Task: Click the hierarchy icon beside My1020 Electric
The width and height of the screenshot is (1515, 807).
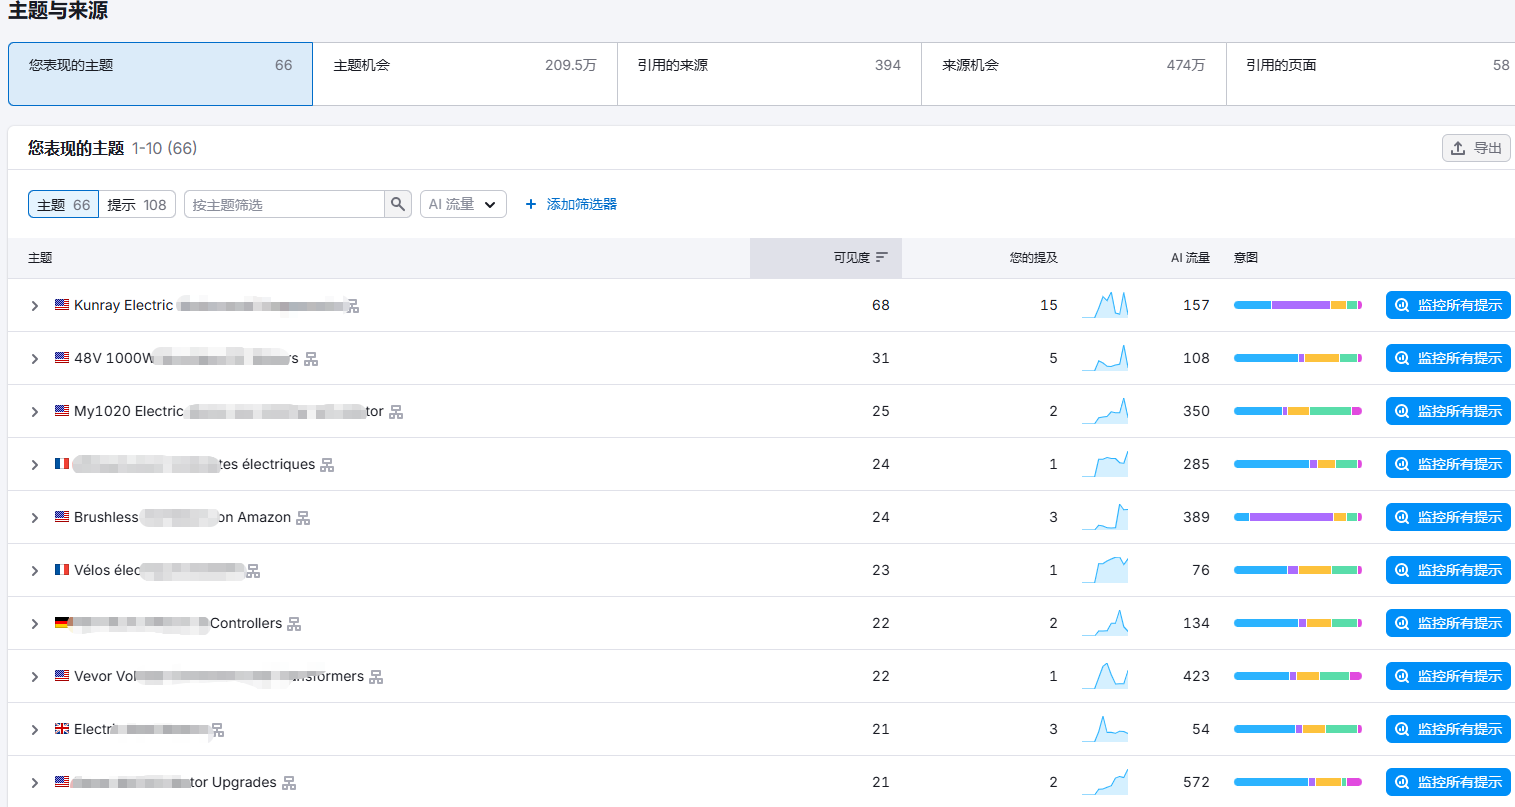Action: [x=396, y=412]
